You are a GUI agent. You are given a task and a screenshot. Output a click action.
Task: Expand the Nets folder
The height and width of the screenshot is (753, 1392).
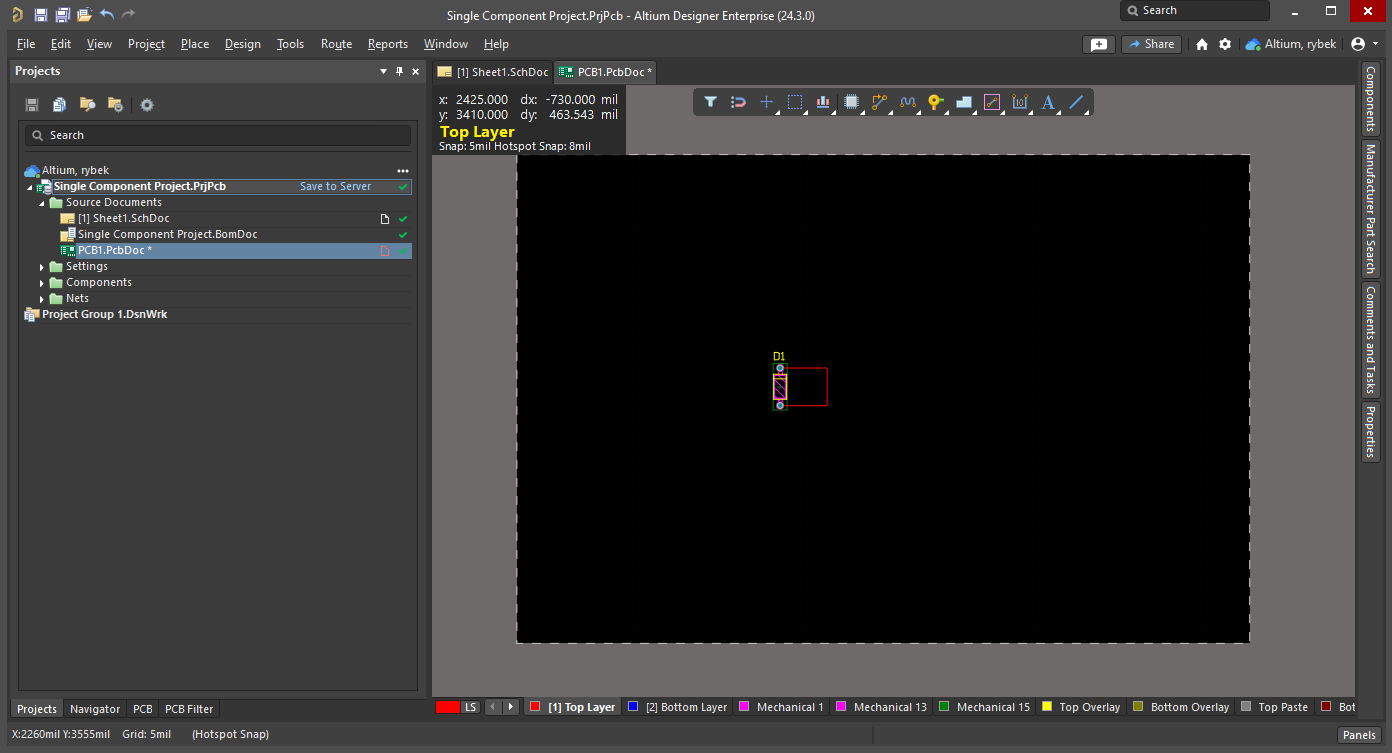(42, 299)
